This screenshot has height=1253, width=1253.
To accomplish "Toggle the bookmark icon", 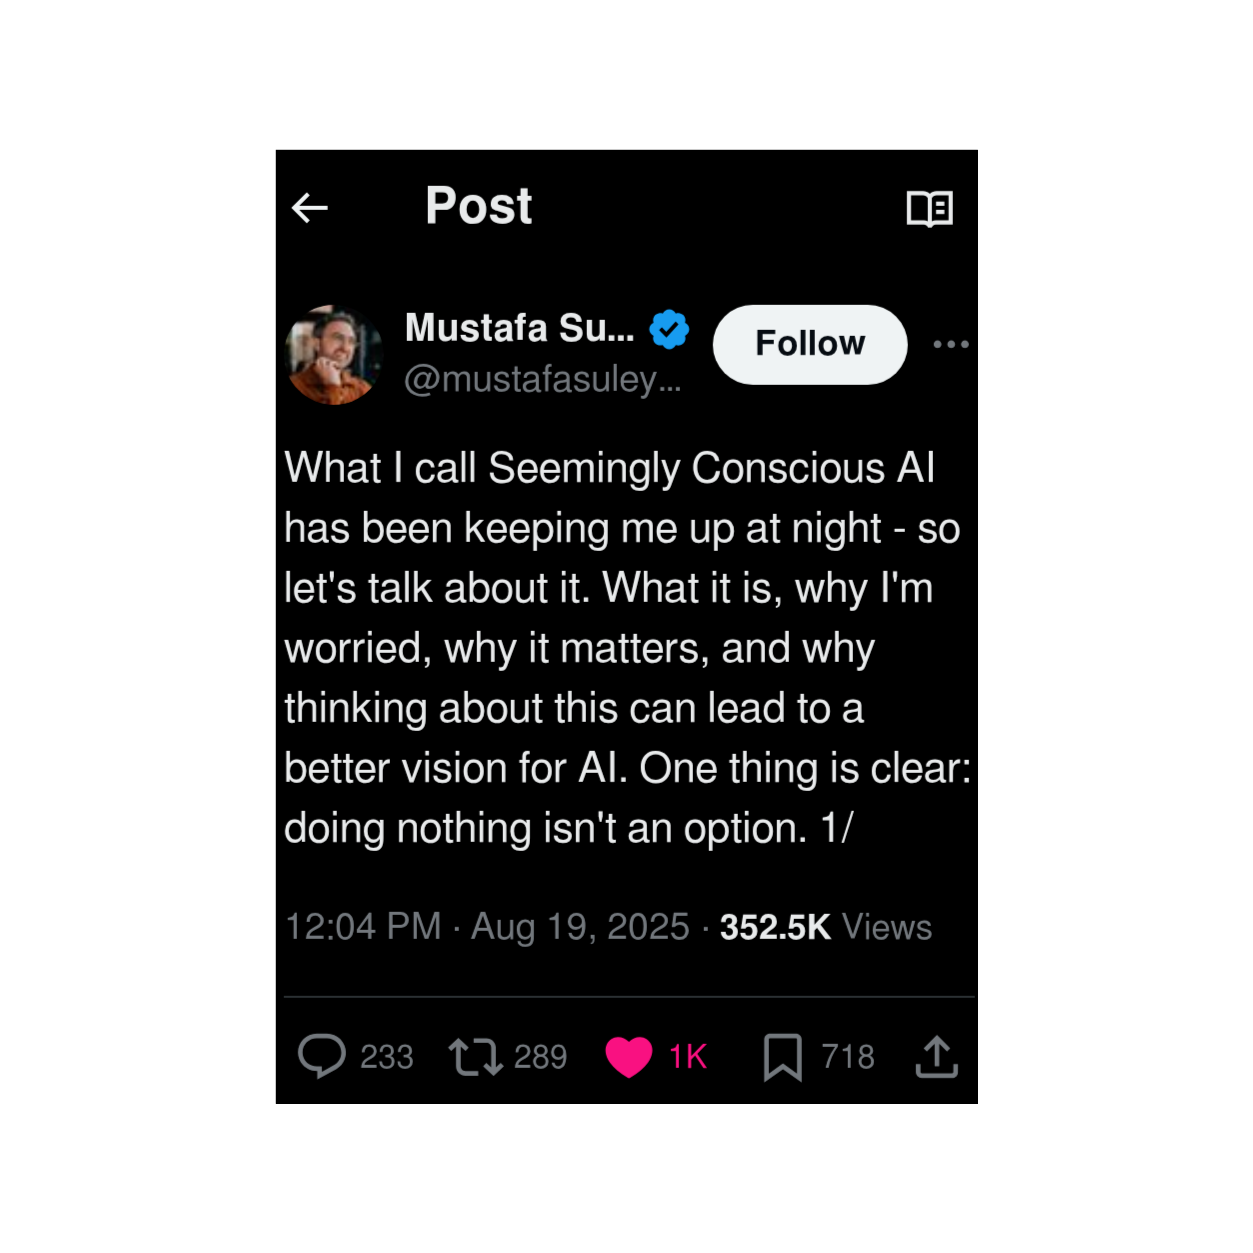I will (782, 1057).
